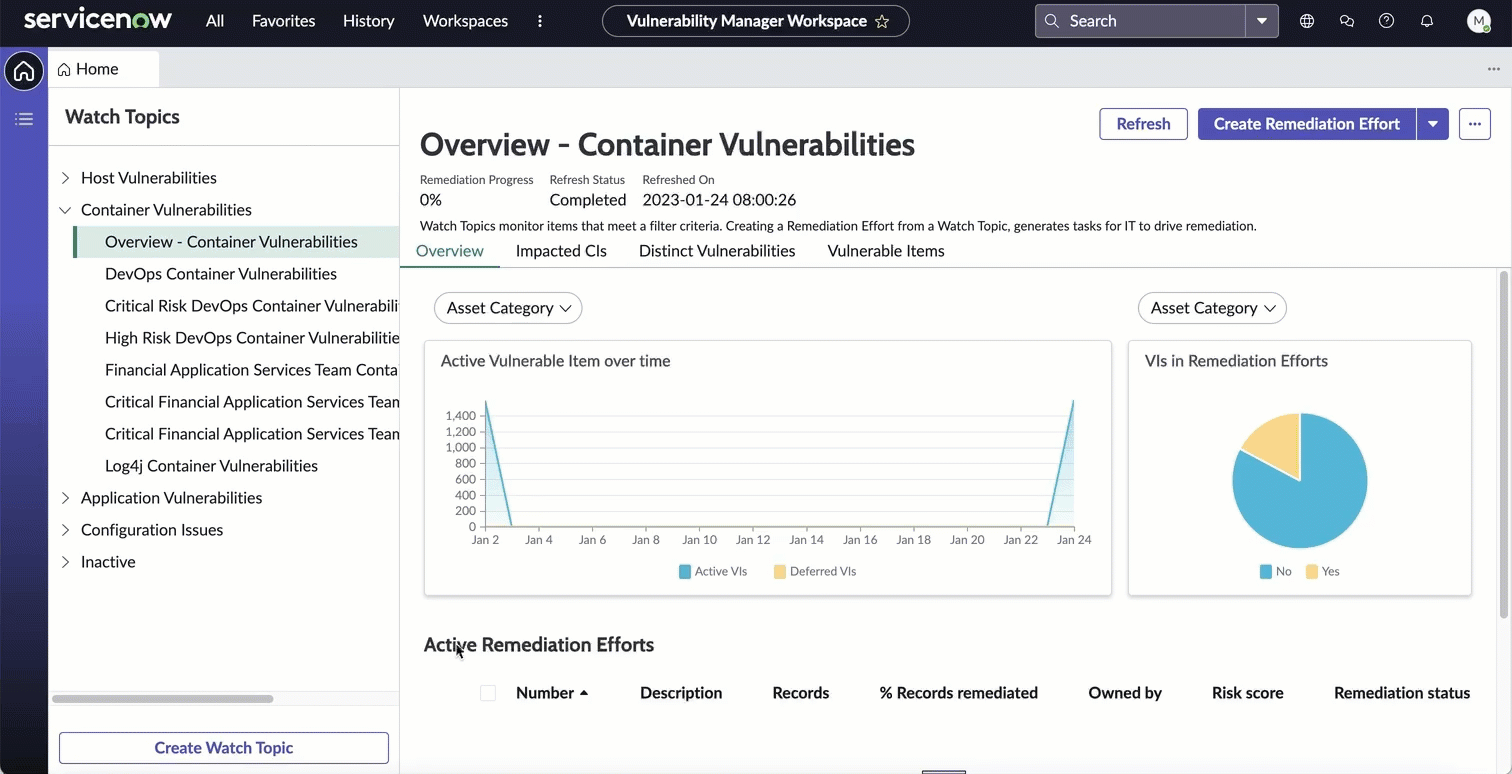Sort by the Remediation status column header
Screen dimensions: 1512x774
click(1402, 693)
